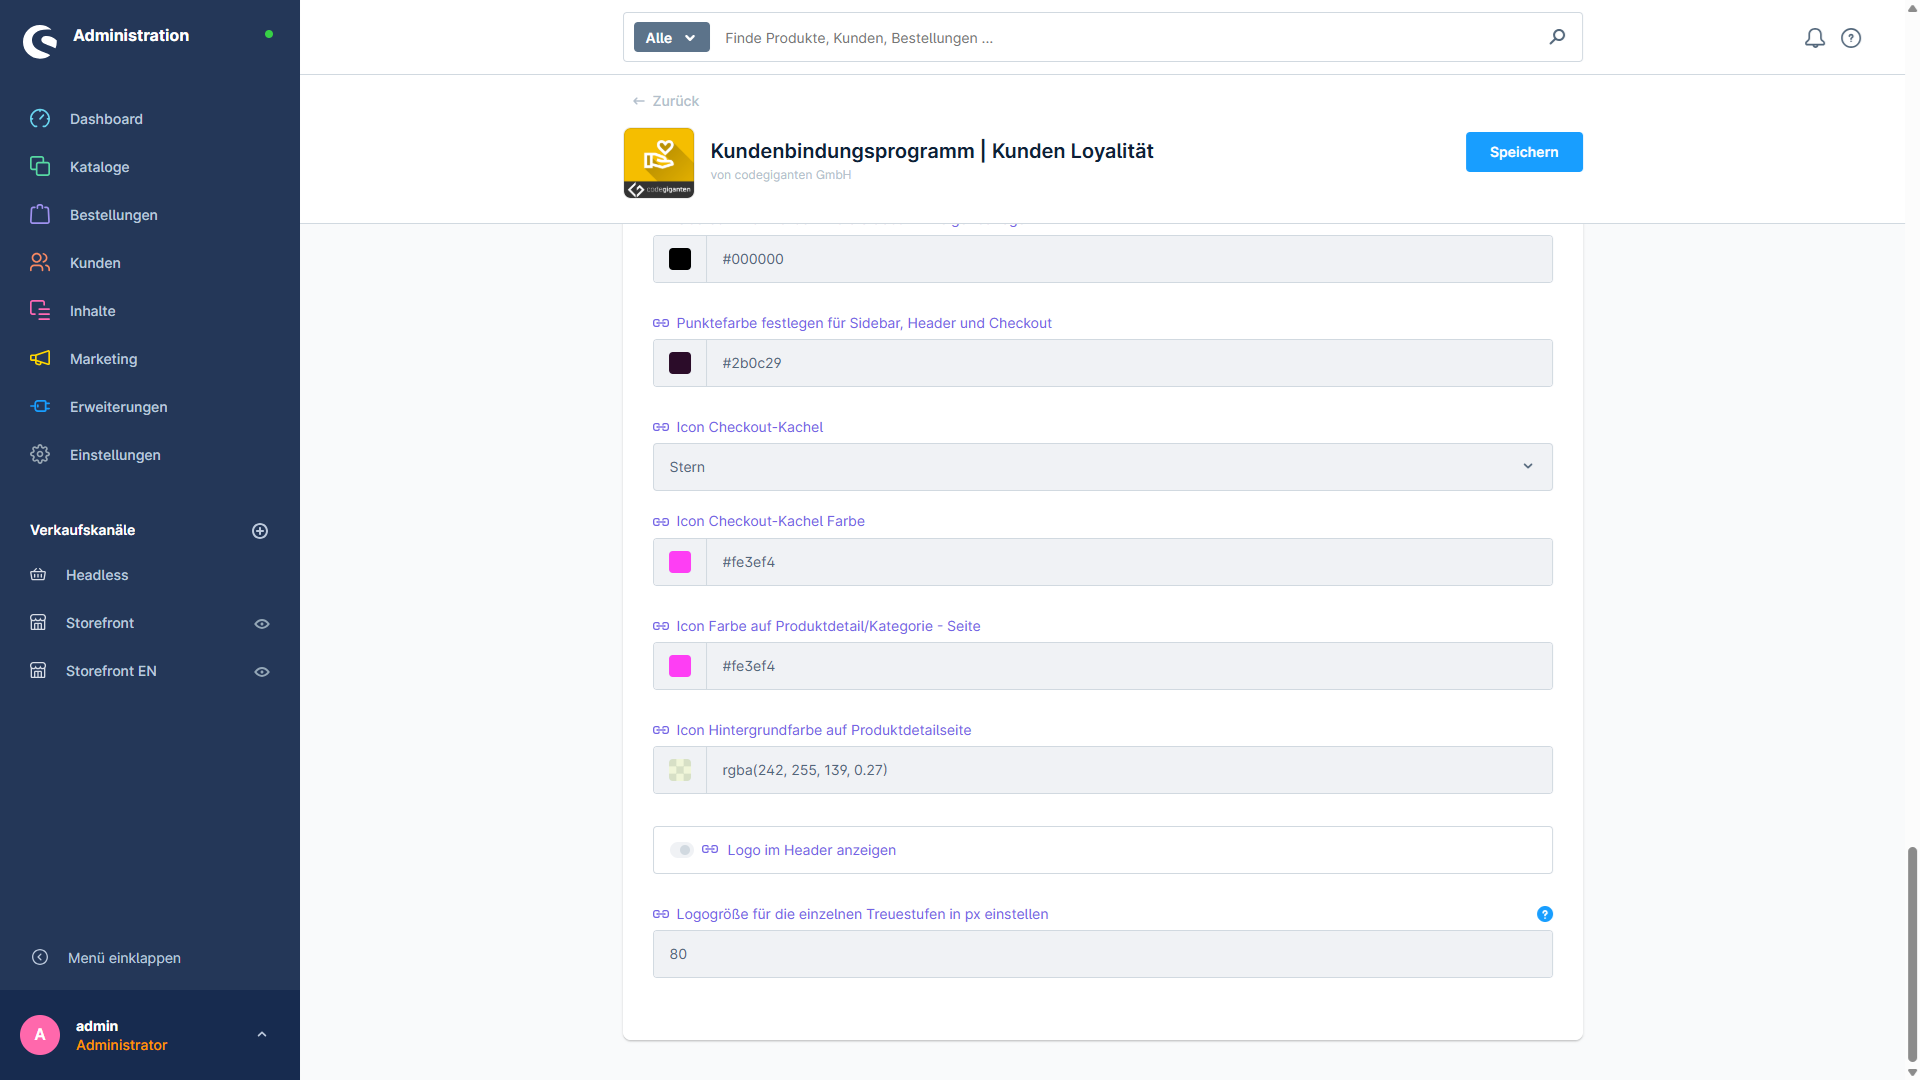Click the Logogröße field containing 80
This screenshot has width=1920, height=1080.
[x=1102, y=954]
